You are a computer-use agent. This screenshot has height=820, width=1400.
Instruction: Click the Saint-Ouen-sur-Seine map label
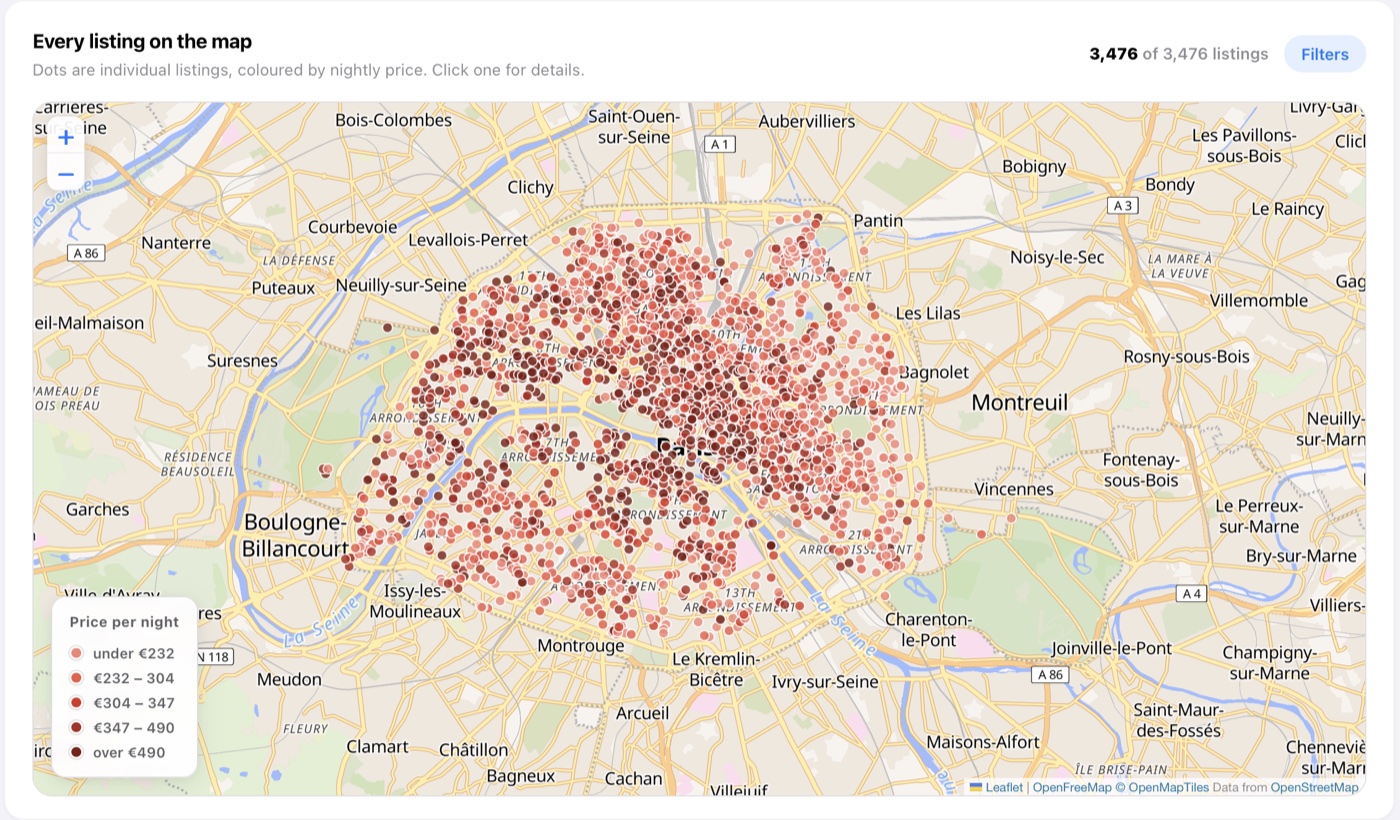[633, 126]
